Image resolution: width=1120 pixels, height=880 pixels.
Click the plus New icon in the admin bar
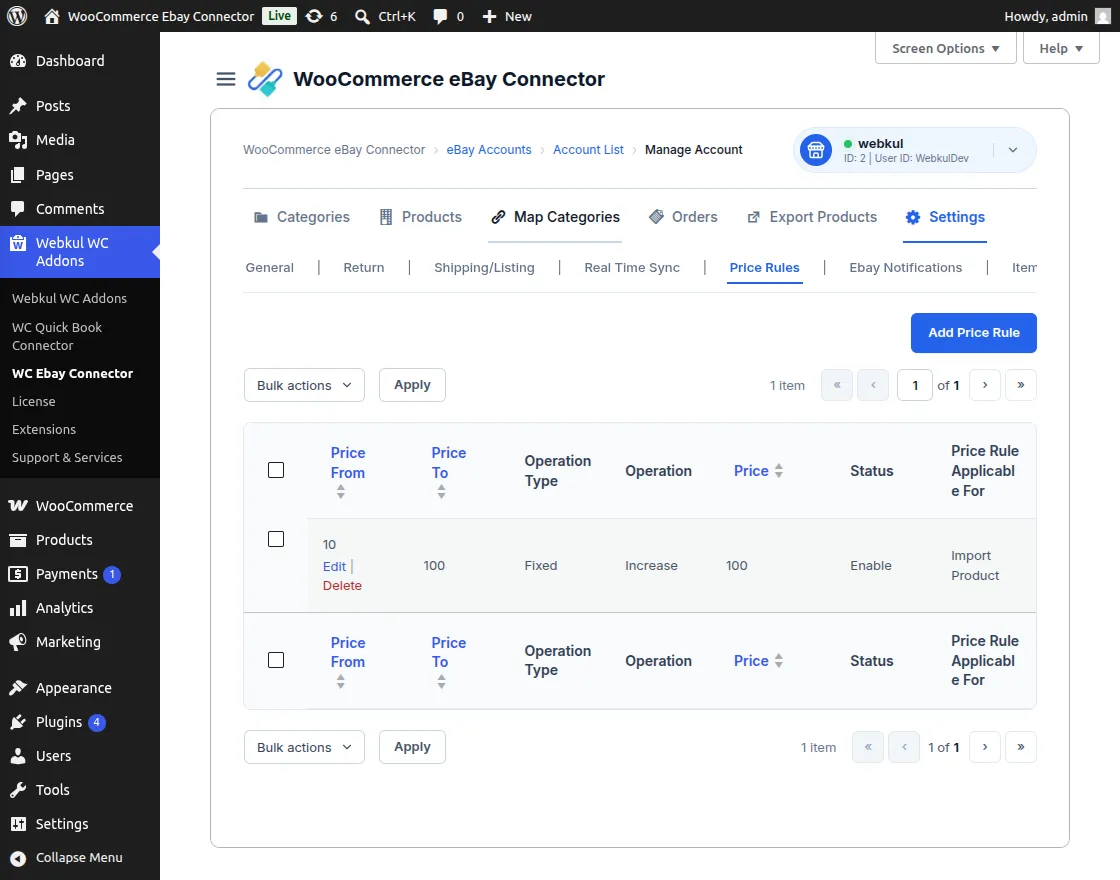coord(489,16)
